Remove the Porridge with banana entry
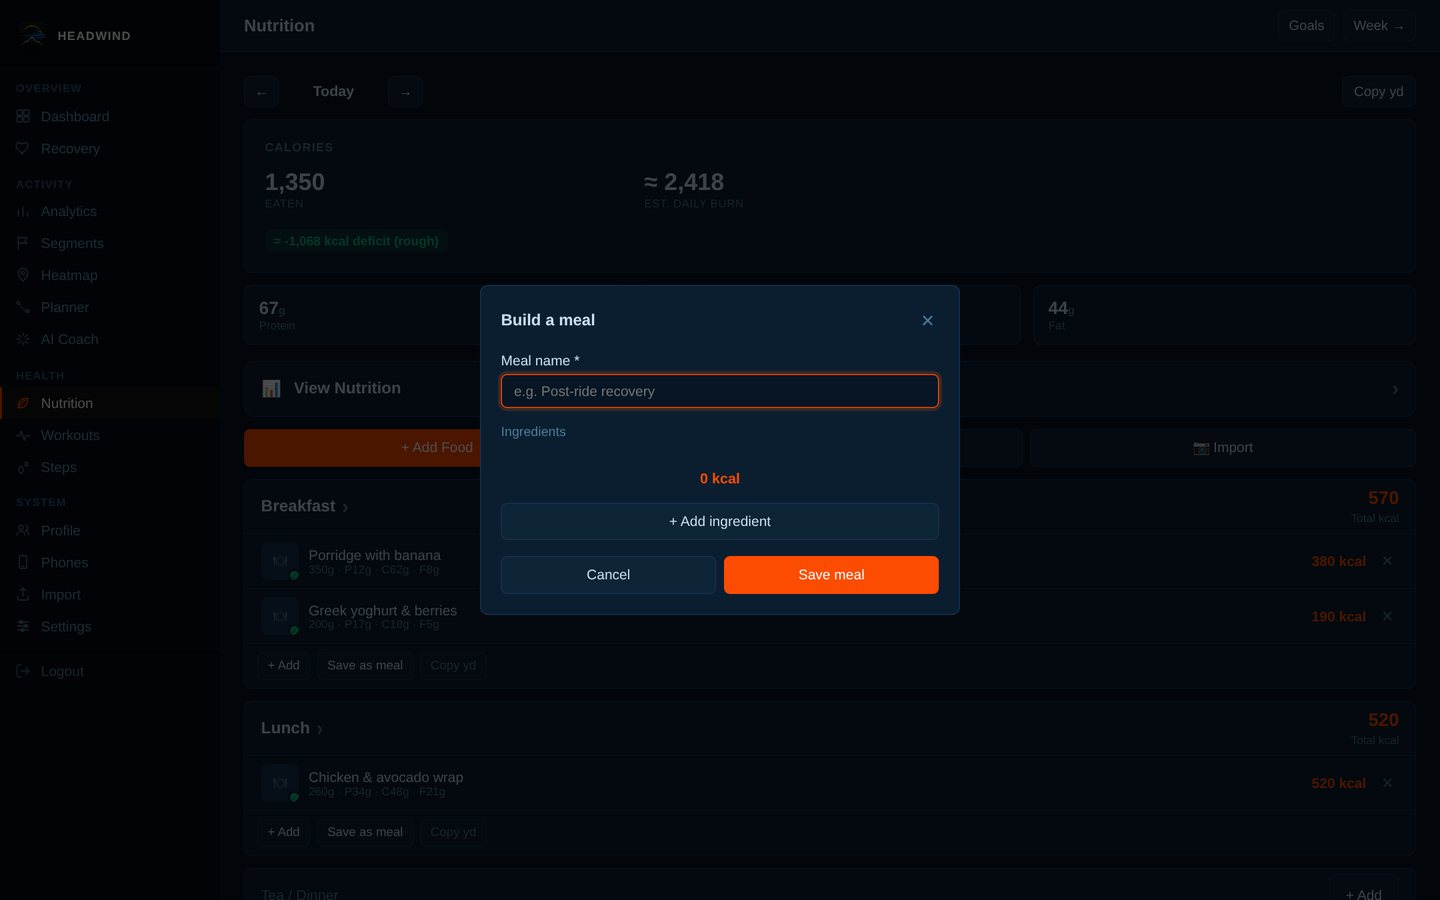Viewport: 1440px width, 900px height. point(1387,561)
